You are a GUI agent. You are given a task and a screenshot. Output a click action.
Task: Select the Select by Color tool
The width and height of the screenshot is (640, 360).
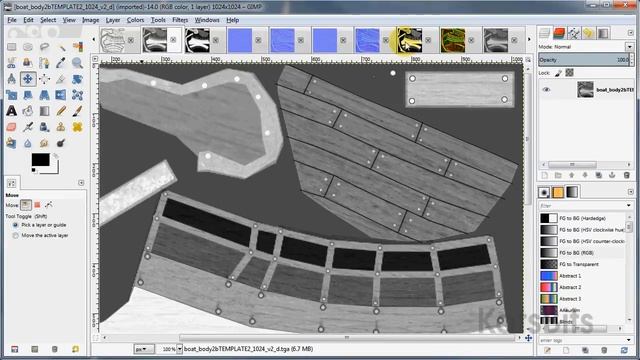coord(77,47)
